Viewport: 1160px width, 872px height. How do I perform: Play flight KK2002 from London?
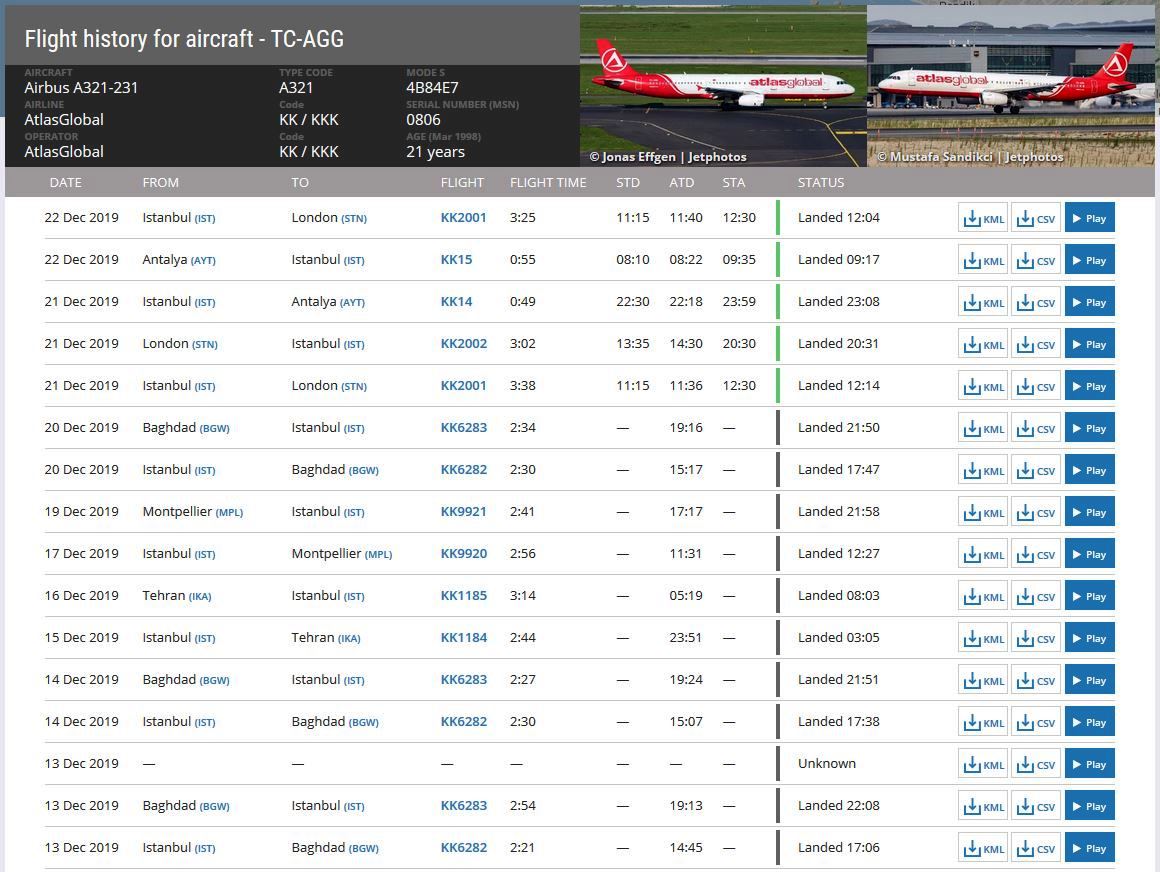point(1089,344)
